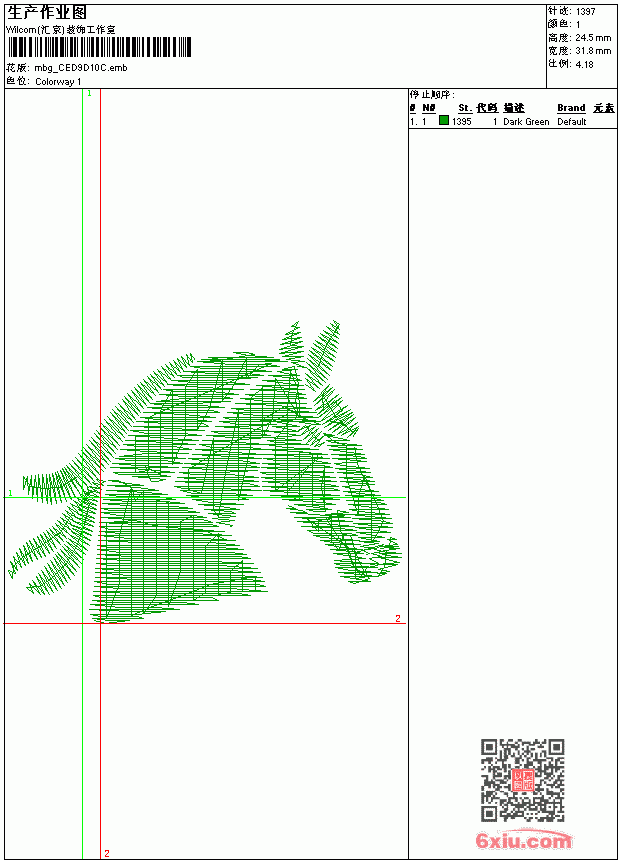The image size is (620, 860).
Task: Click the stitch count 1395 in the color row
Action: click(x=461, y=122)
